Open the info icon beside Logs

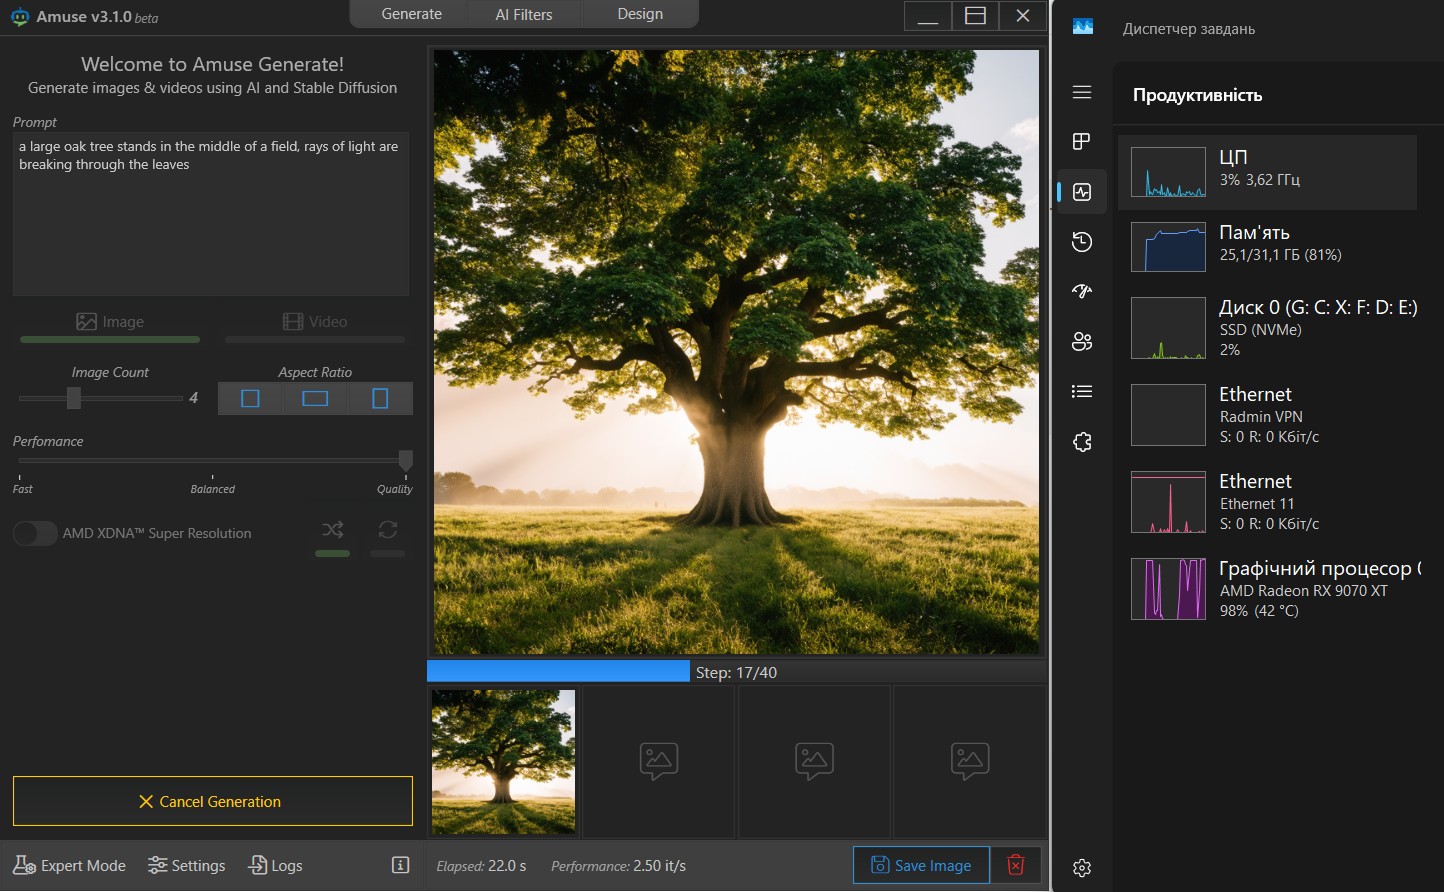click(400, 865)
